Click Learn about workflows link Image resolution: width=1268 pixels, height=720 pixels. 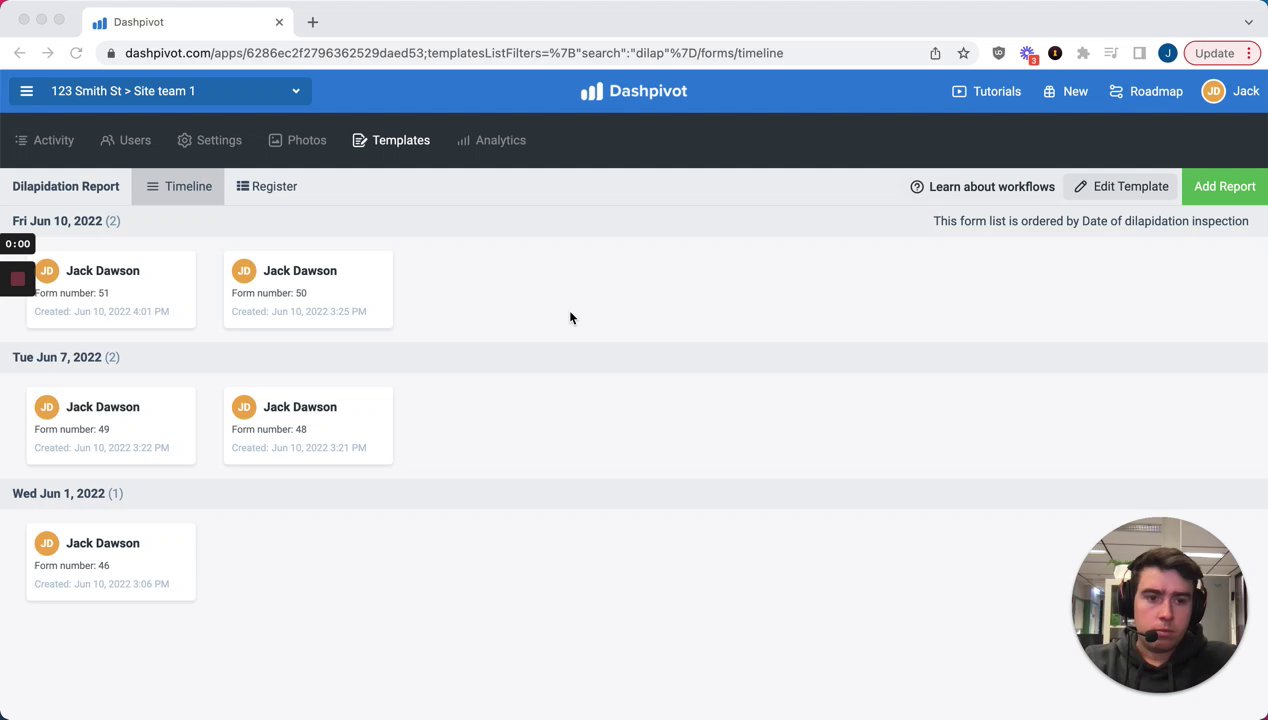[982, 186]
